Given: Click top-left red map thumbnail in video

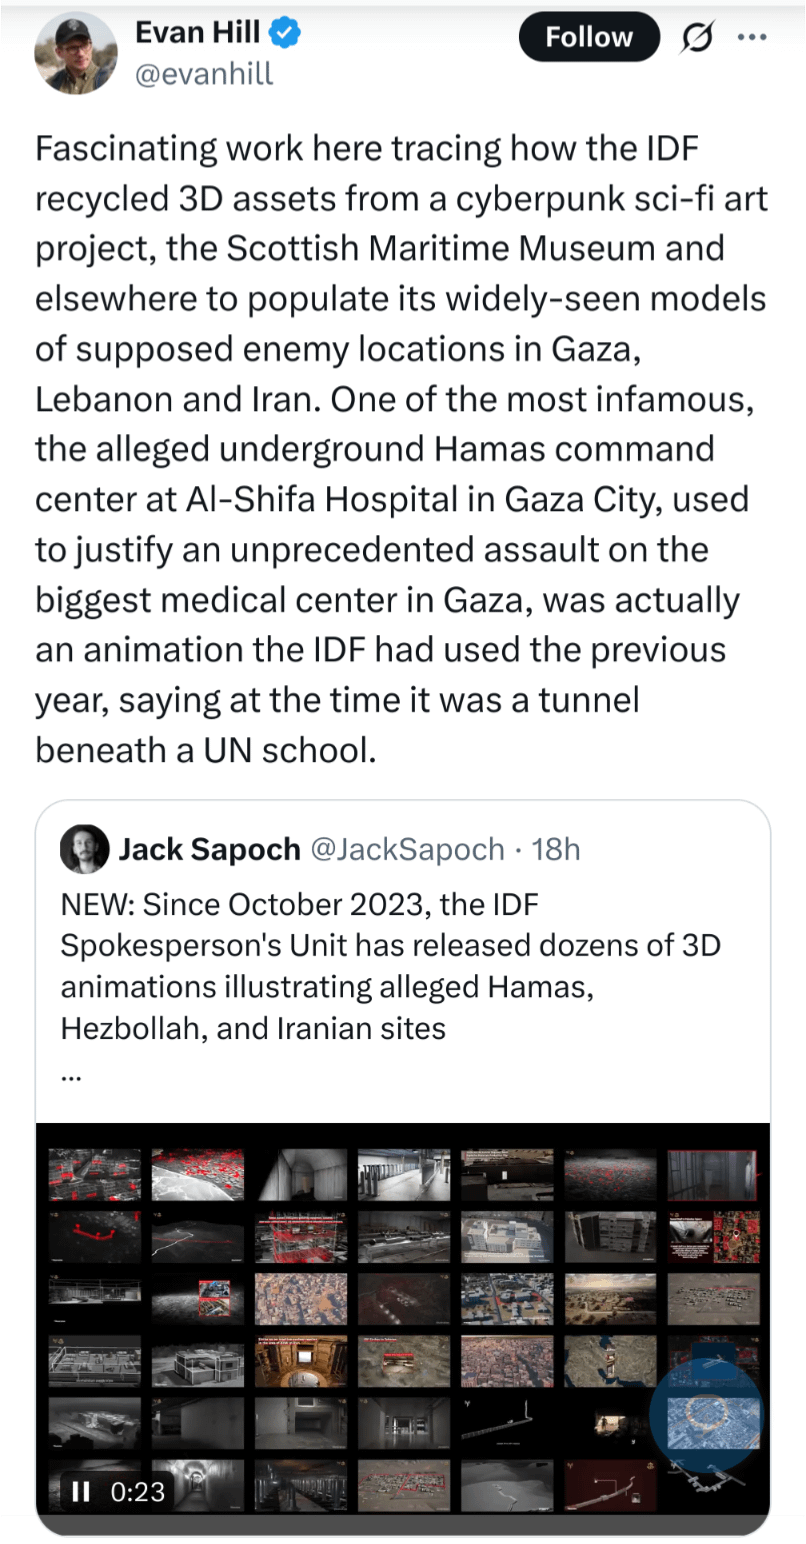Looking at the screenshot, I should pyautogui.click(x=95, y=1175).
